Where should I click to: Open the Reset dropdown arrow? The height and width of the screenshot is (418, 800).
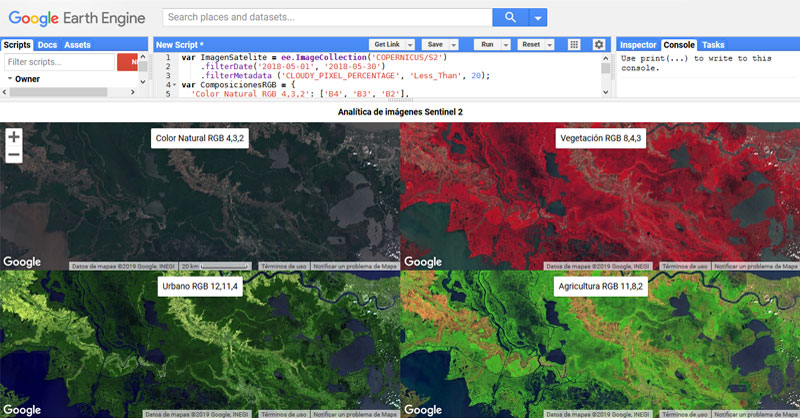tap(550, 45)
